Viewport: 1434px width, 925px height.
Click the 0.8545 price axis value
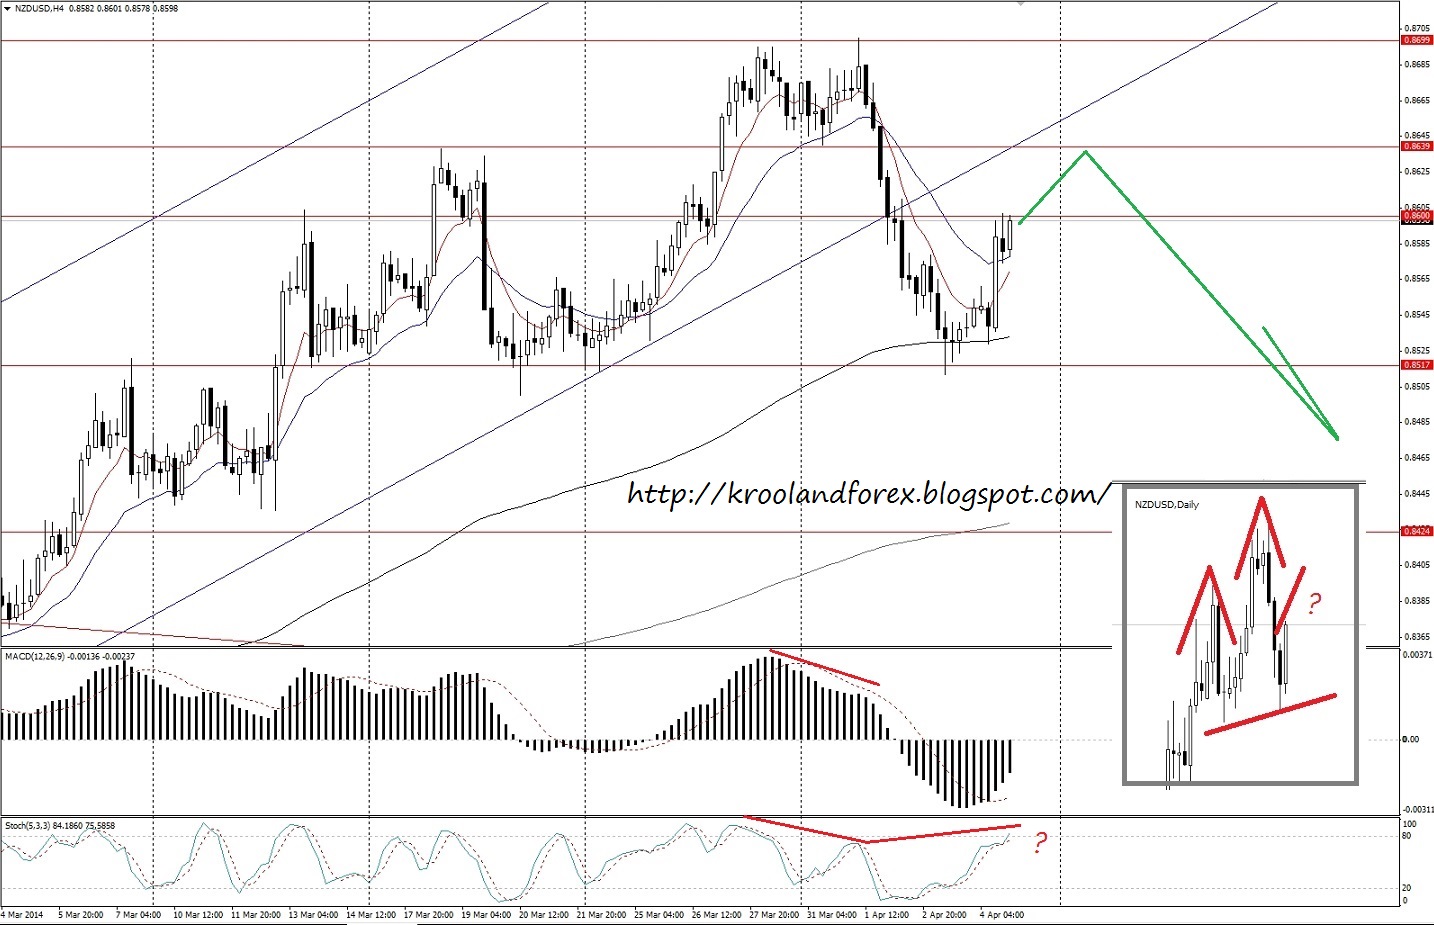tap(1417, 314)
